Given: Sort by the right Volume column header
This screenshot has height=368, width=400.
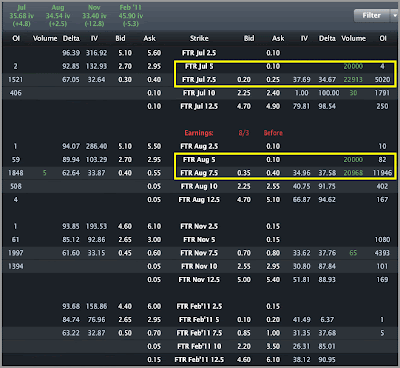Looking at the screenshot, I should coord(353,38).
